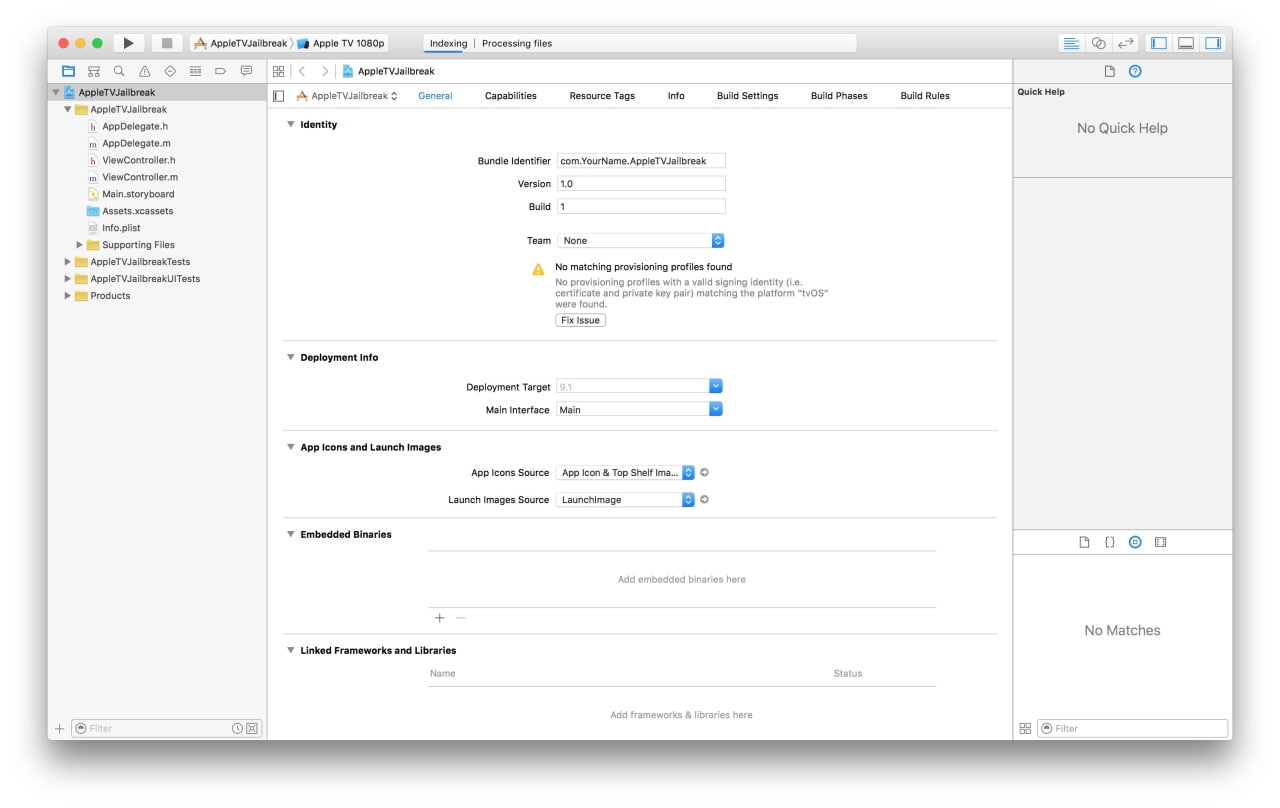Screen dimensions: 1280x808
Task: Select Main.storyboard in project navigator
Action: (138, 194)
